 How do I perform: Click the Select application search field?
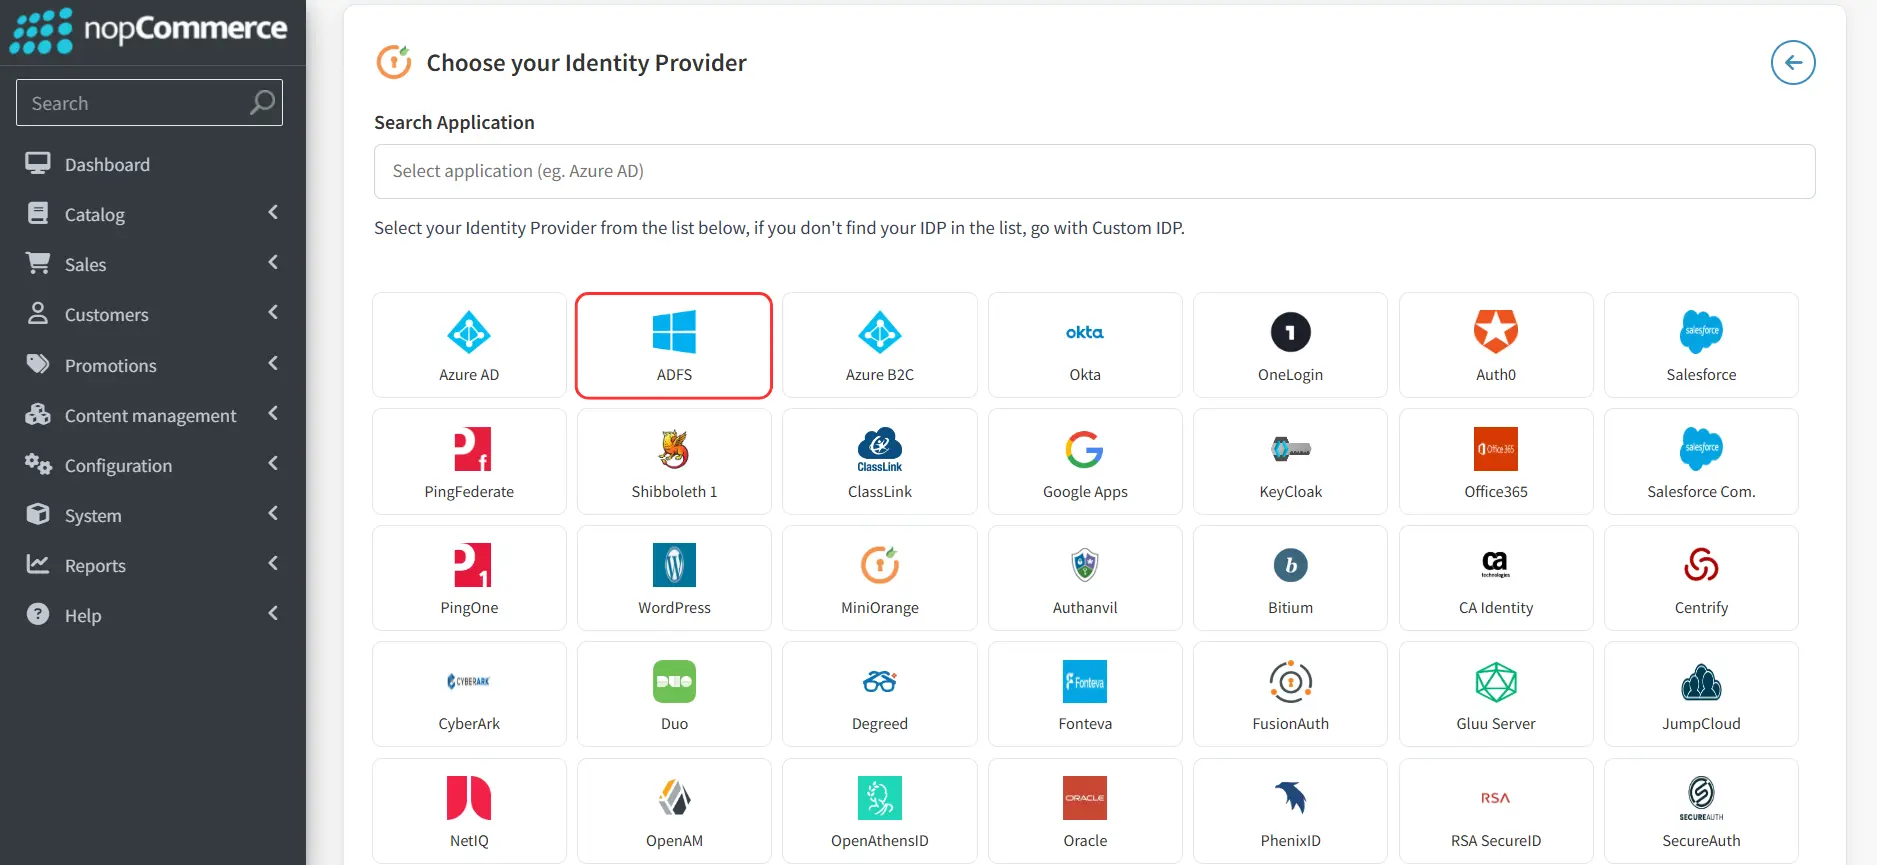click(x=1094, y=171)
